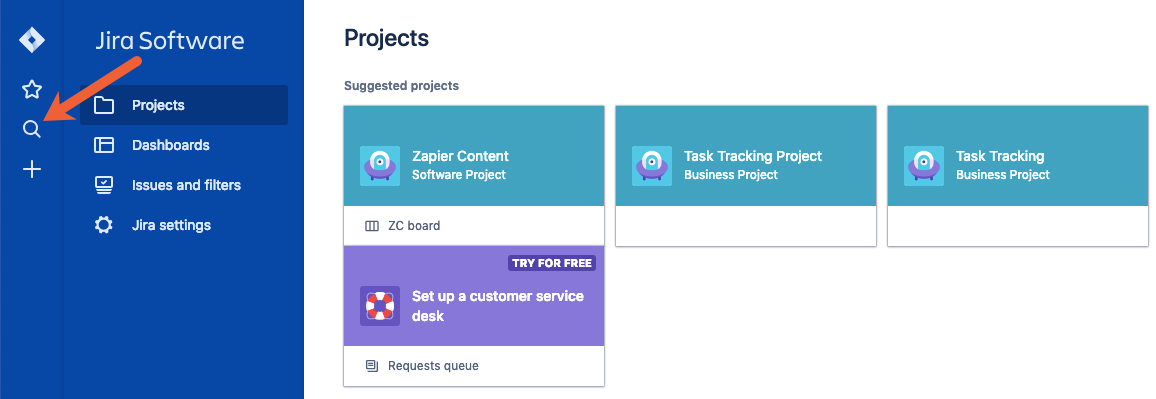Viewport: 1156px width, 399px height.
Task: Click the Zapier Content project avatar
Action: [x=380, y=165]
